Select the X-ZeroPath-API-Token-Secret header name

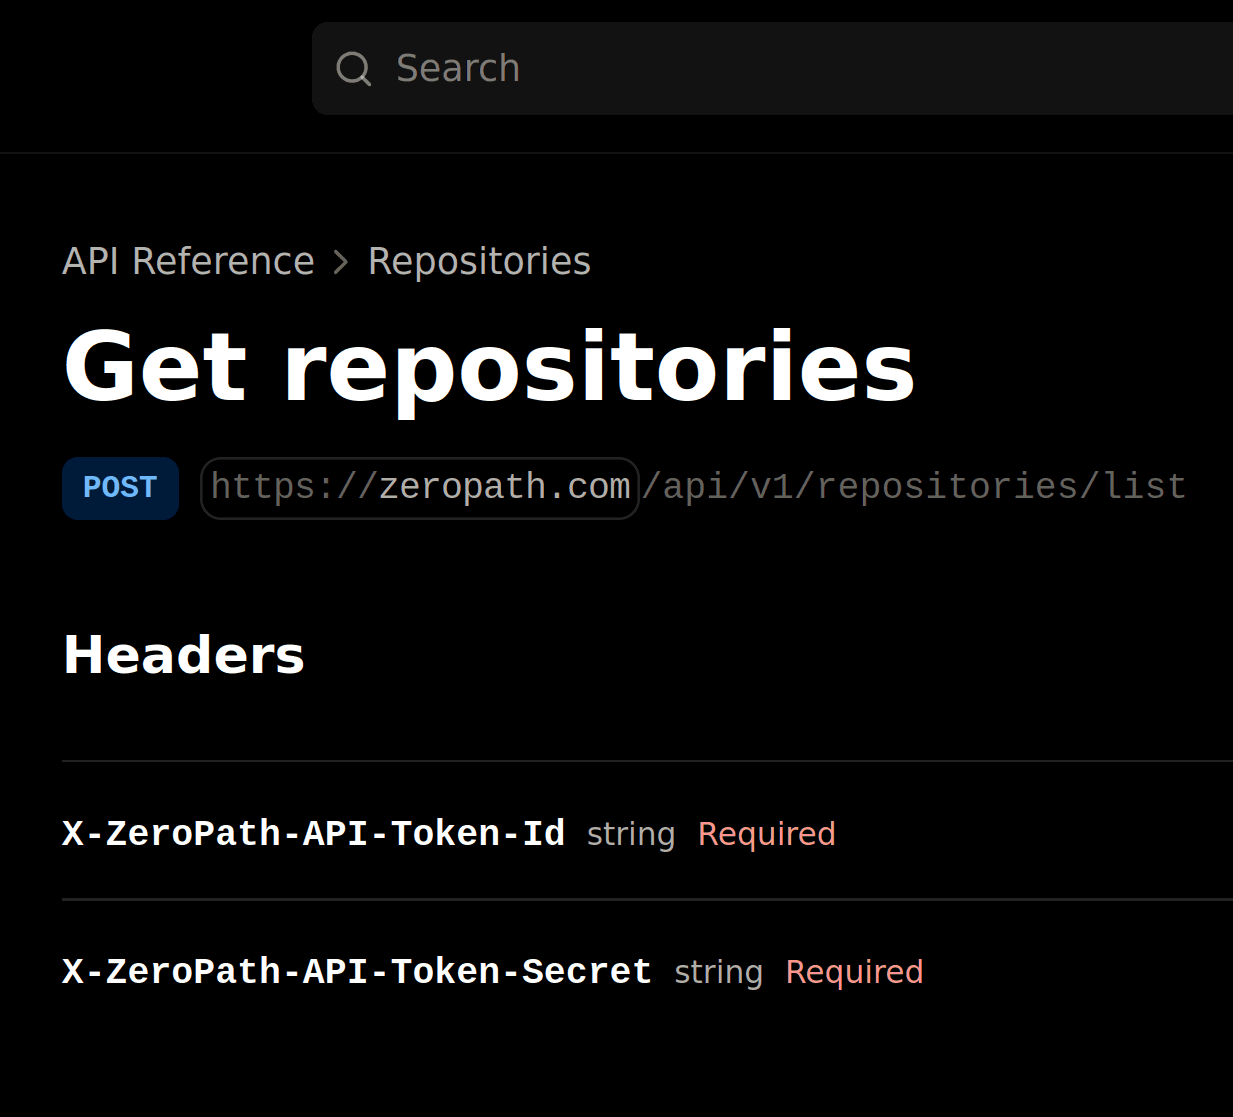(357, 971)
